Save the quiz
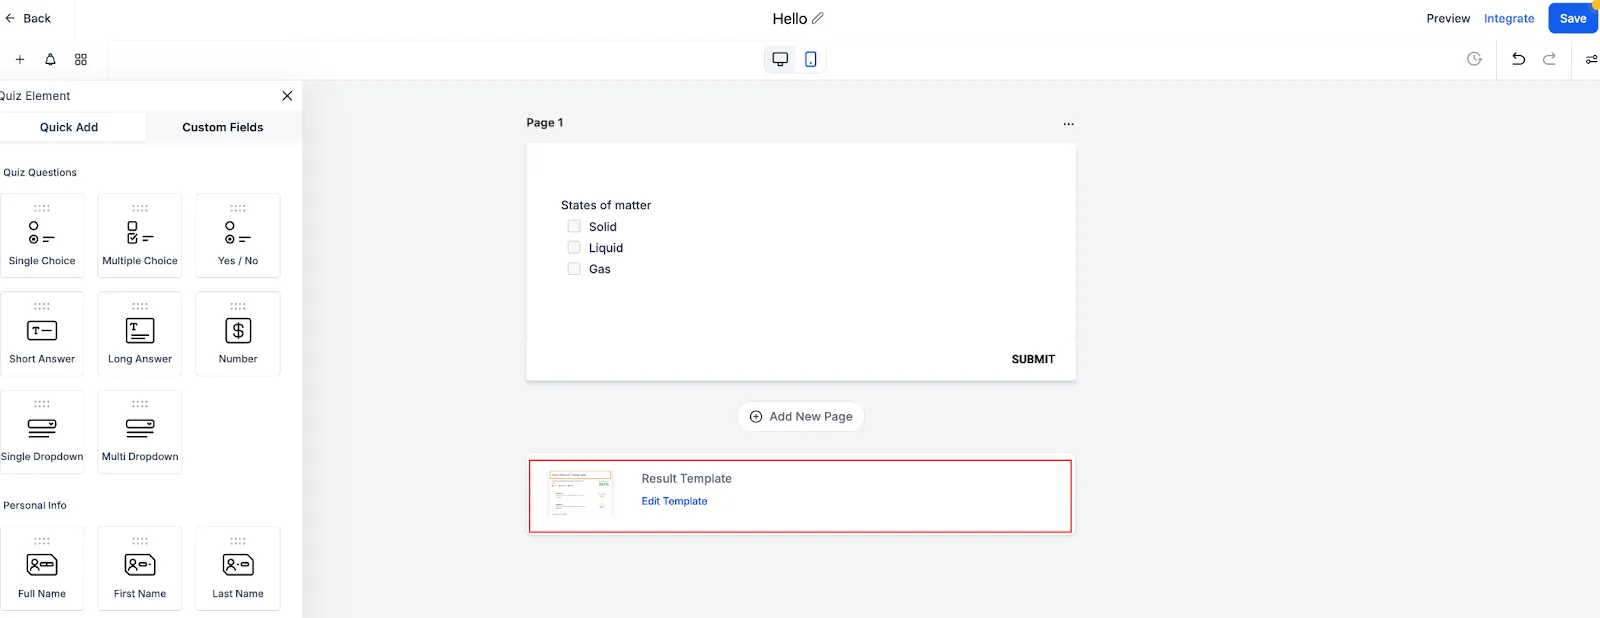 tap(1573, 18)
